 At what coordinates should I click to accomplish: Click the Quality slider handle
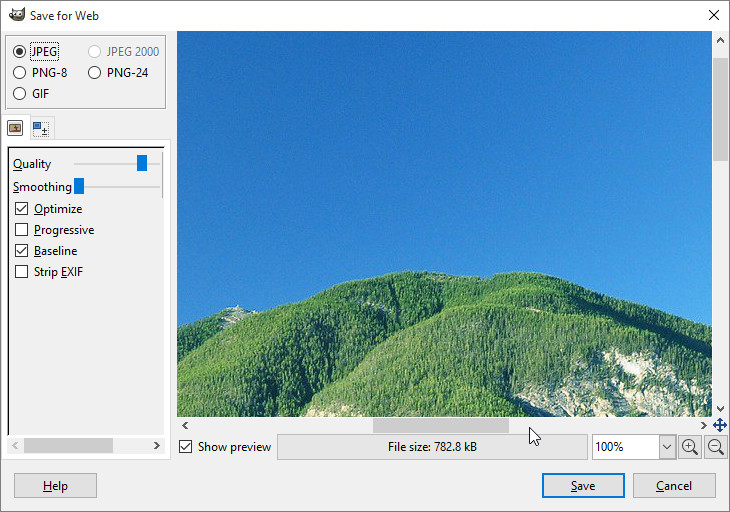coord(142,163)
